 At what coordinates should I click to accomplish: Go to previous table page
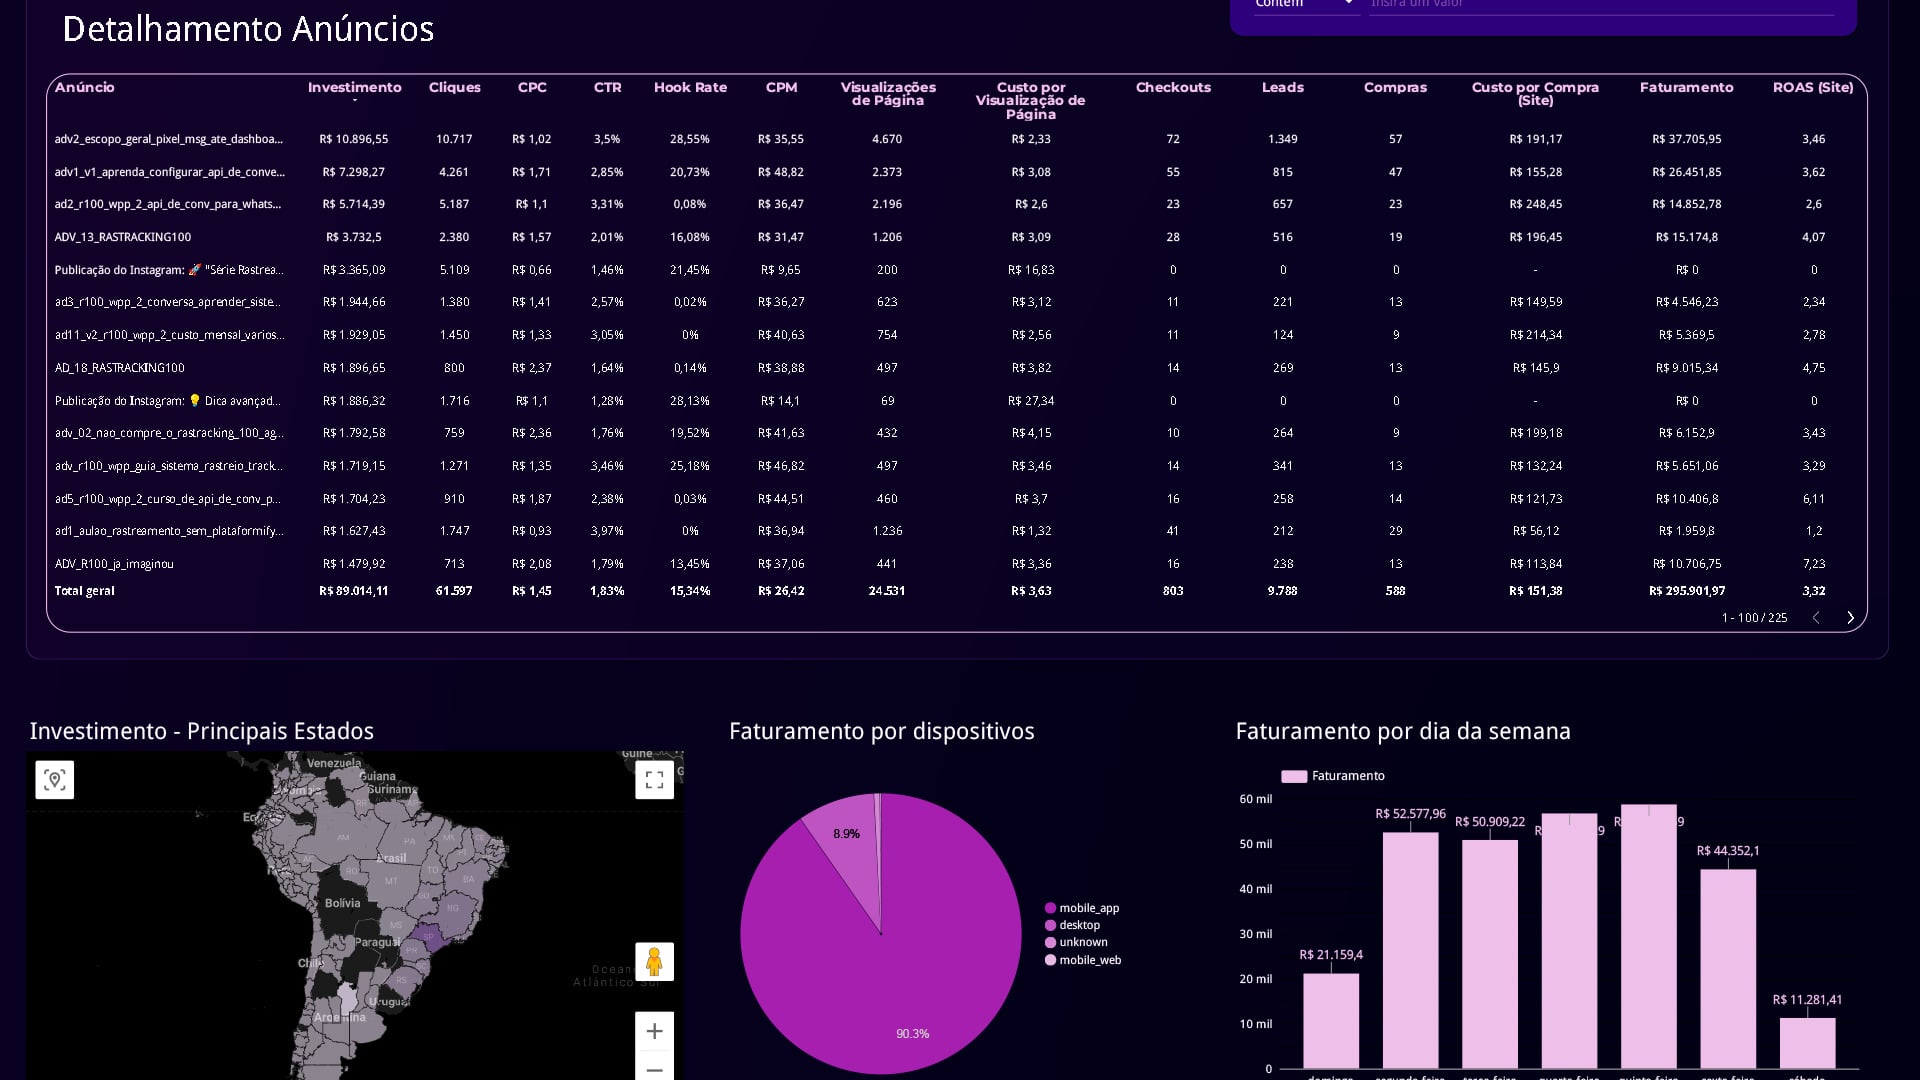(1816, 618)
